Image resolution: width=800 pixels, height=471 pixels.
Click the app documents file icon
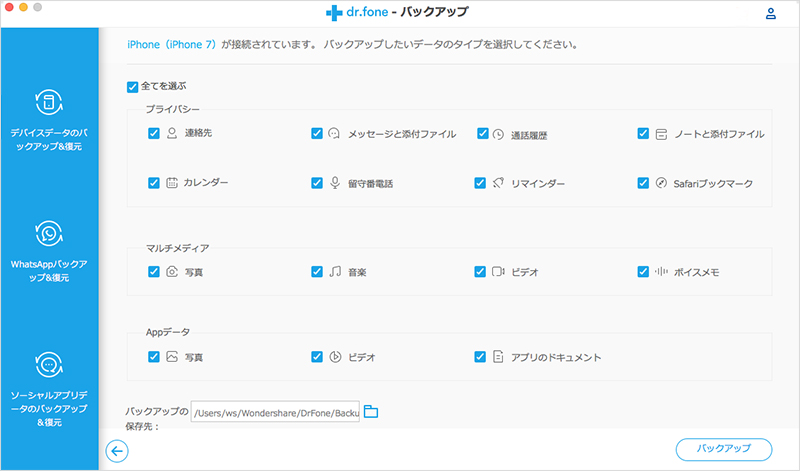[498, 356]
